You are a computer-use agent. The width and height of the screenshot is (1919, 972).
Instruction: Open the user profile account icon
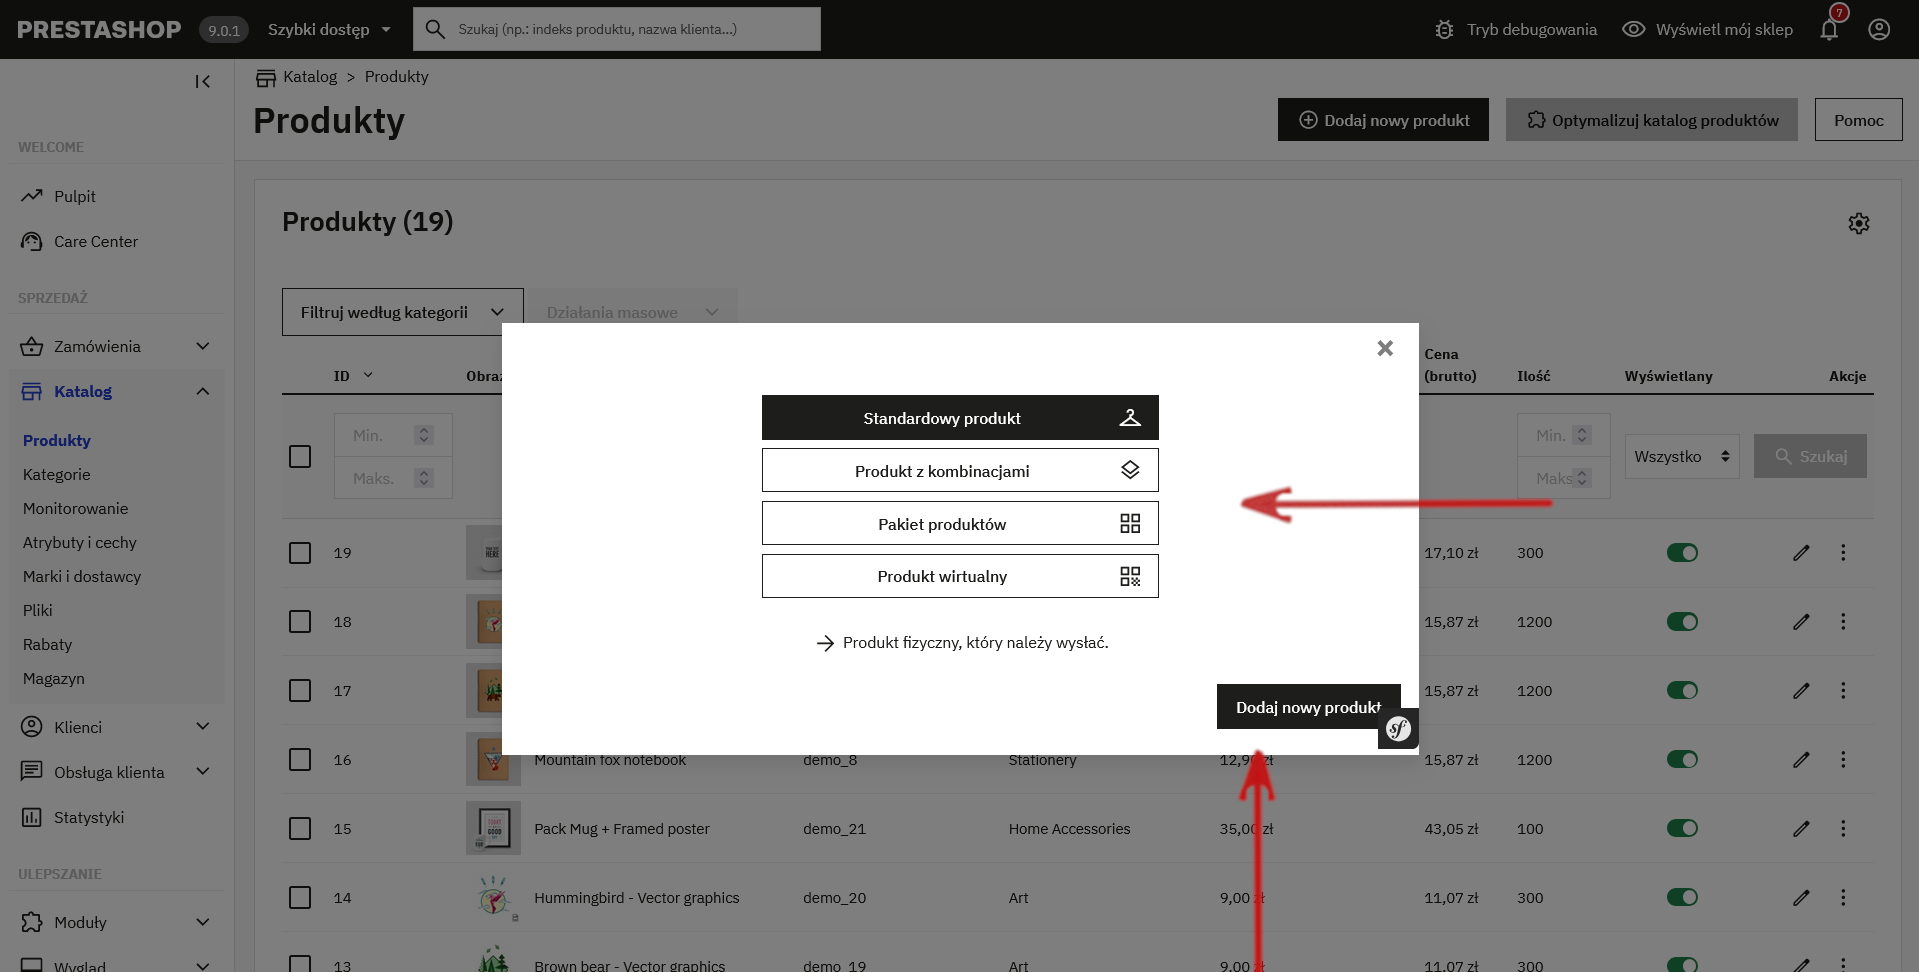[x=1879, y=30]
